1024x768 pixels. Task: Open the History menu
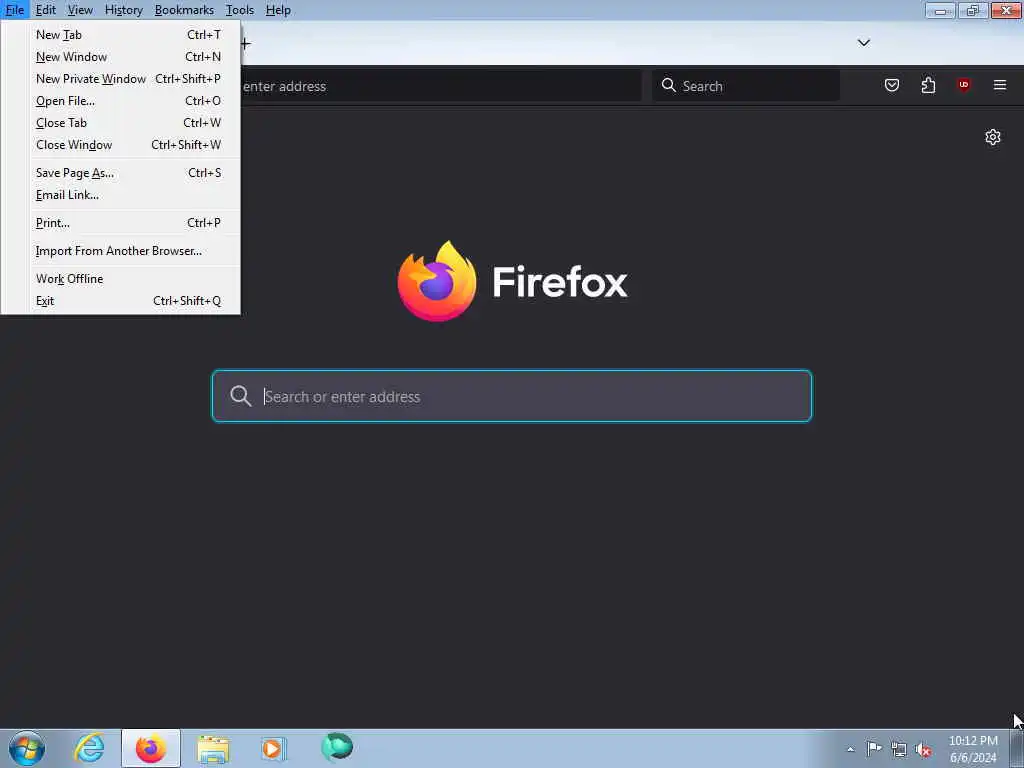(123, 10)
